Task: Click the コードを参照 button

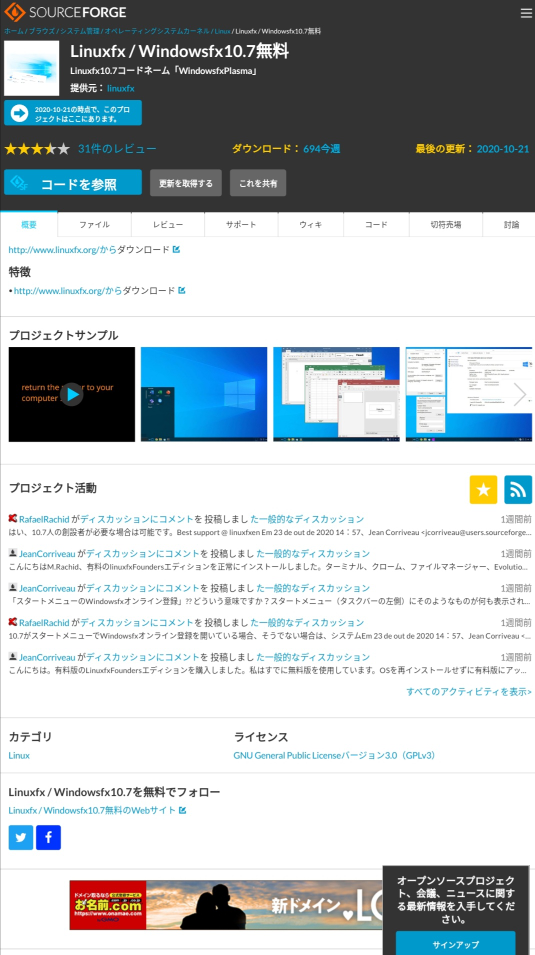Action: pos(73,183)
